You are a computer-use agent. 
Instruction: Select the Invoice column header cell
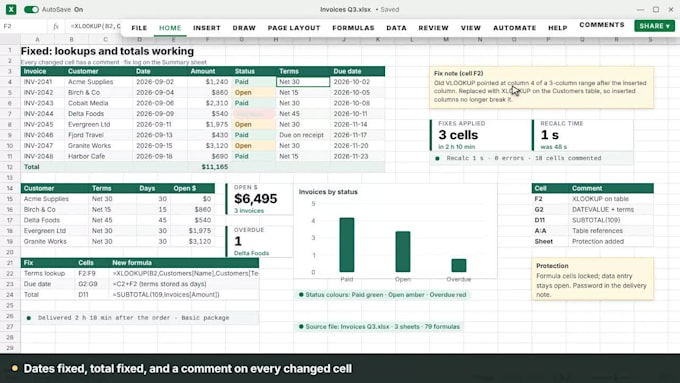[43, 71]
